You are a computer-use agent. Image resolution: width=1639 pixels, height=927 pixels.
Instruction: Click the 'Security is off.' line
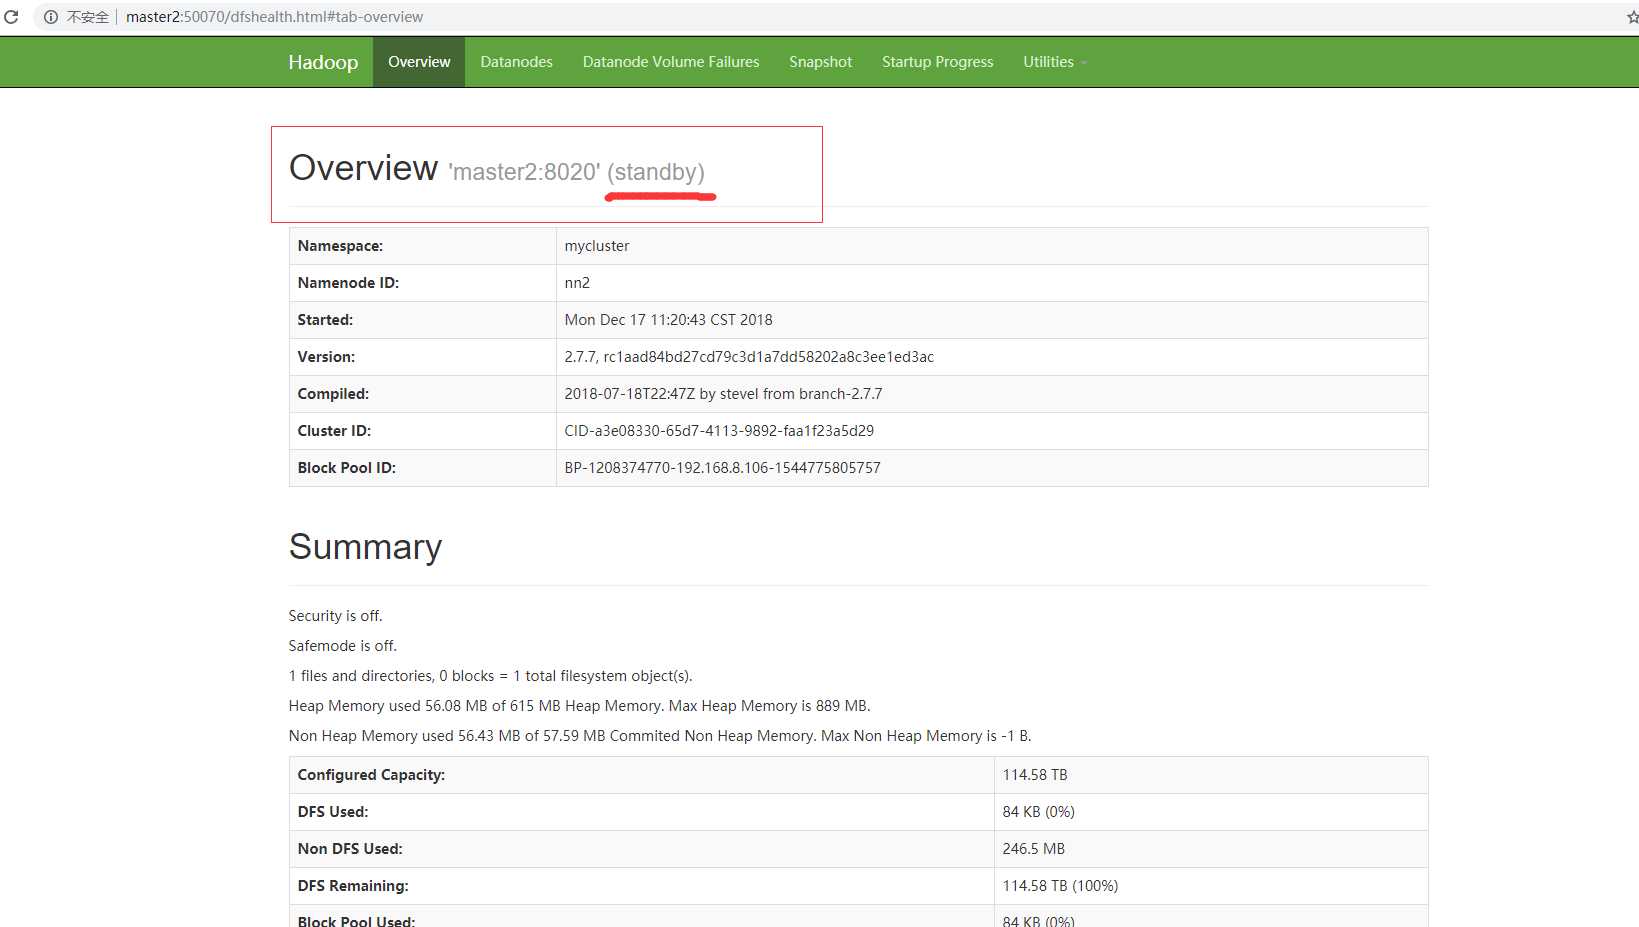pyautogui.click(x=335, y=616)
